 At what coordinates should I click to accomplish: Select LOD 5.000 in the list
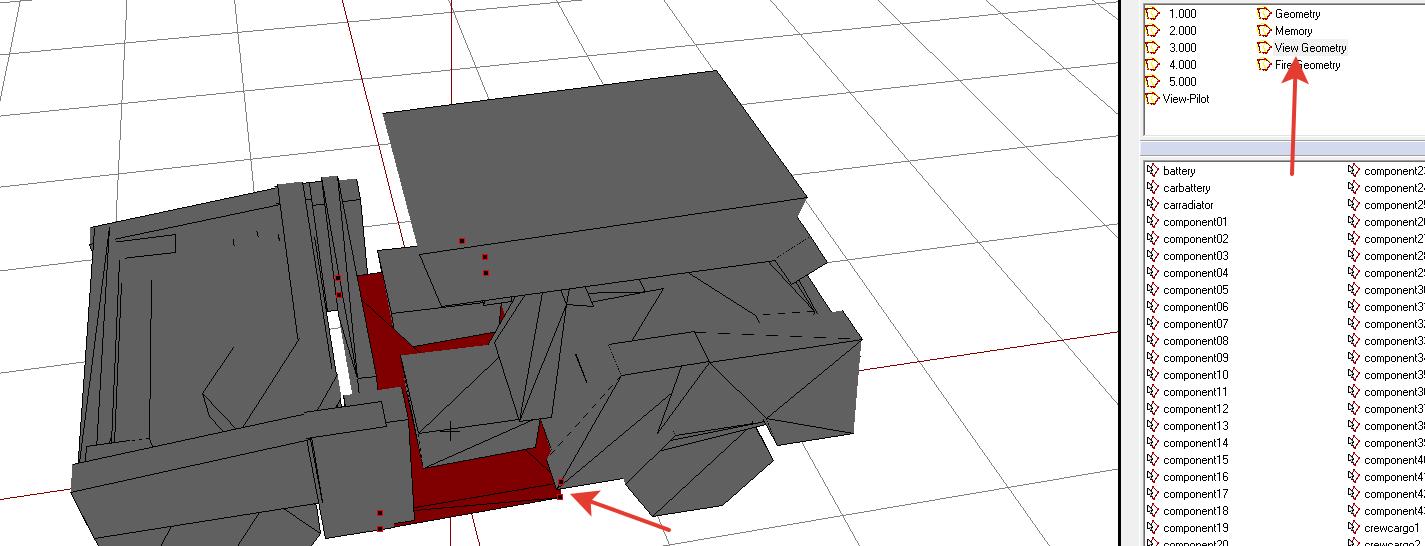pos(1181,82)
